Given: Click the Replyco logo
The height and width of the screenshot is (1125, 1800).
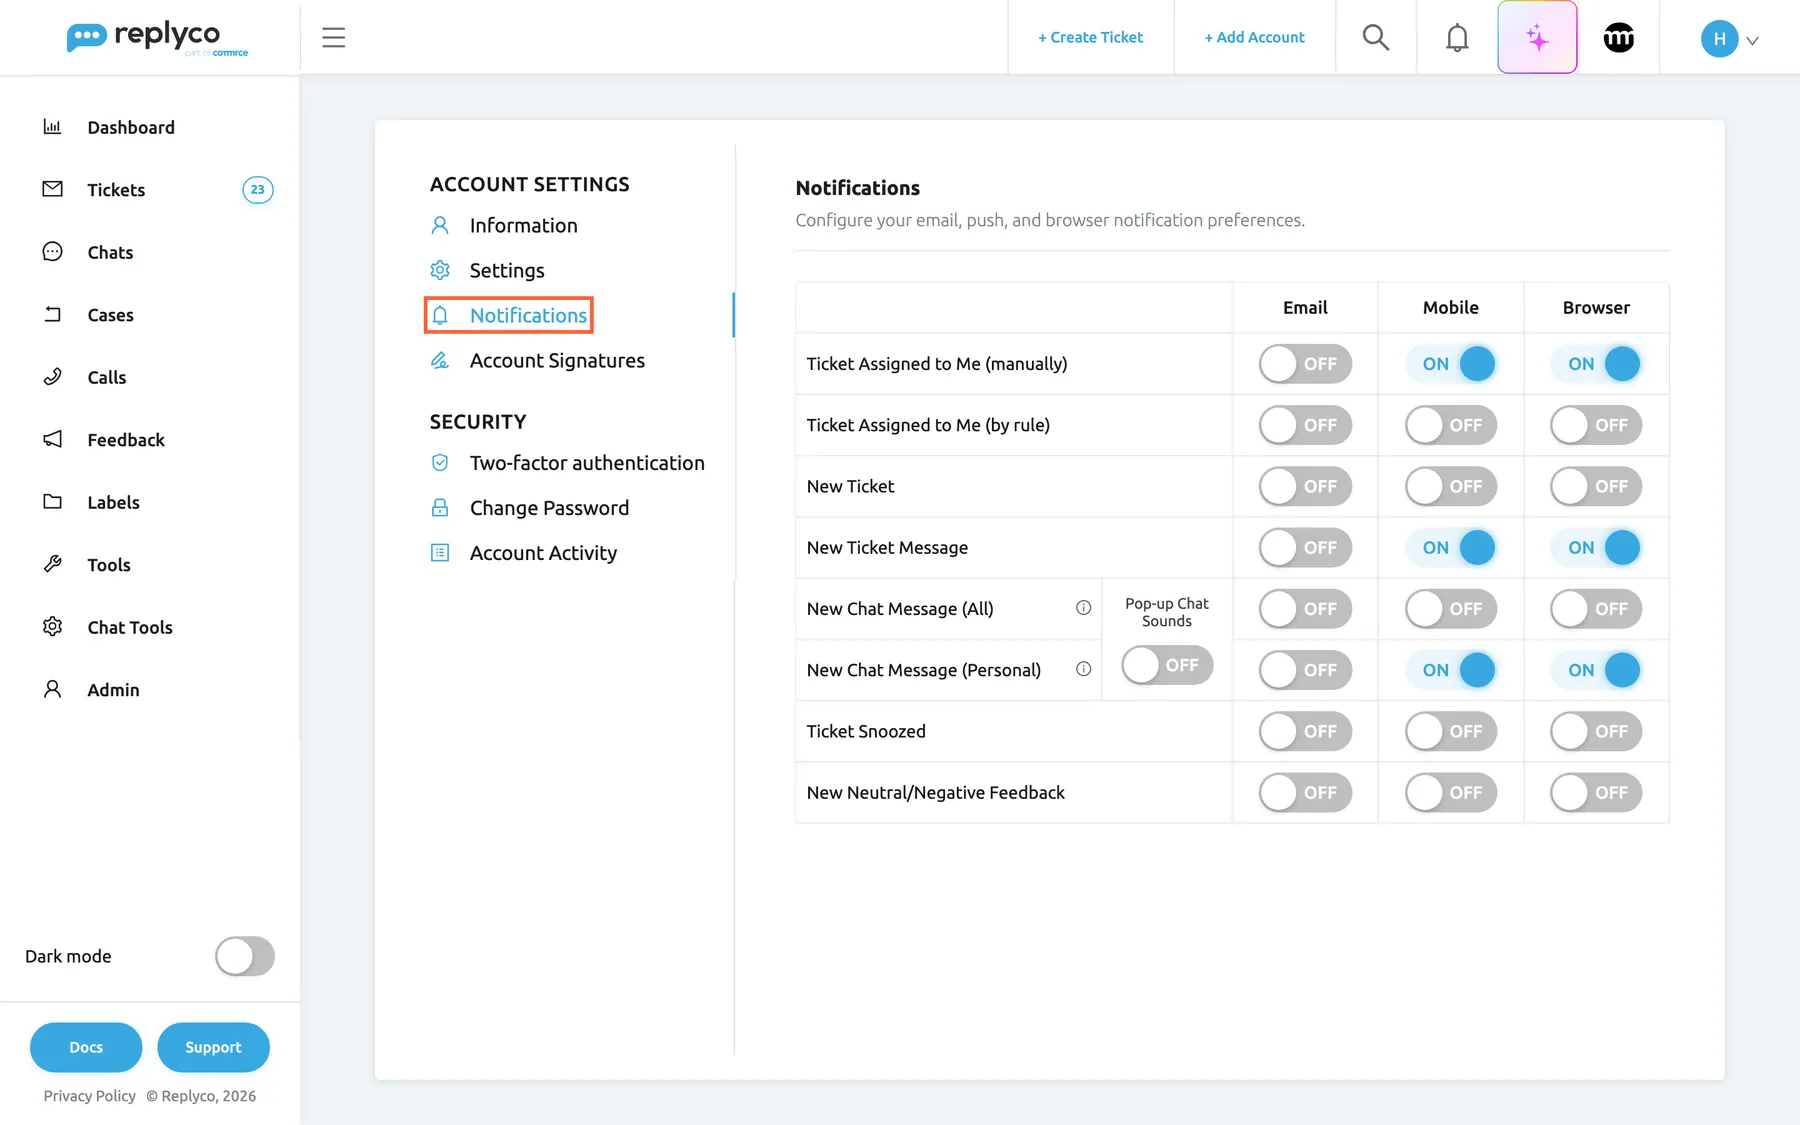Looking at the screenshot, I should pyautogui.click(x=157, y=38).
